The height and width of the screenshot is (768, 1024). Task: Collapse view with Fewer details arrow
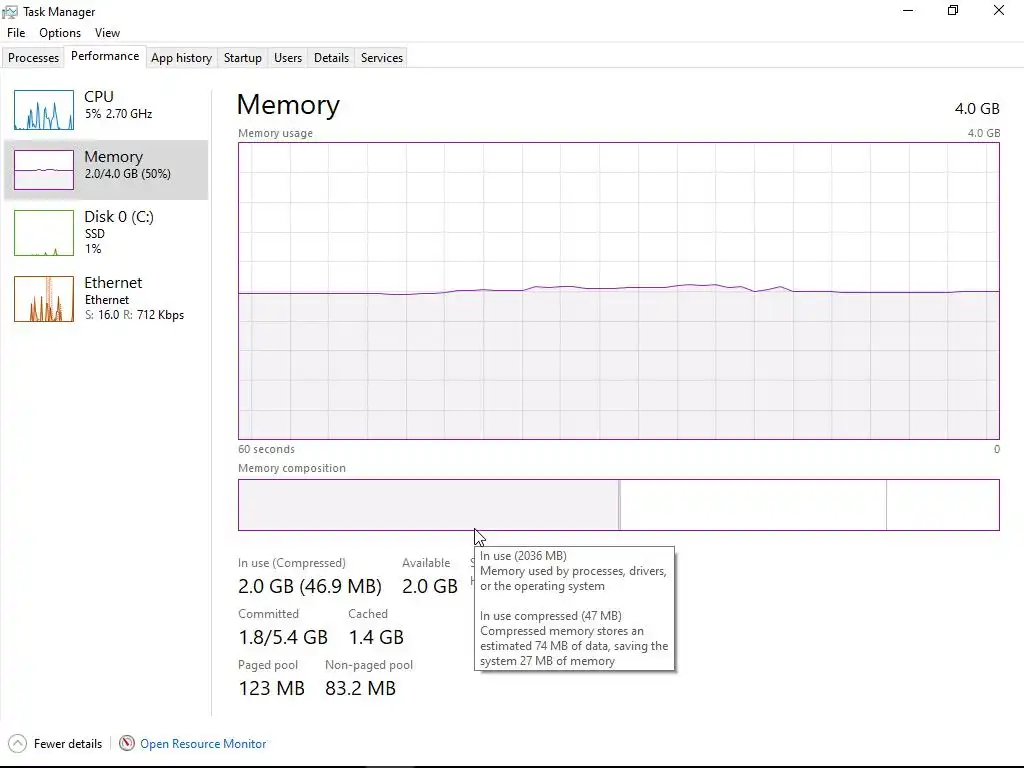coord(17,743)
